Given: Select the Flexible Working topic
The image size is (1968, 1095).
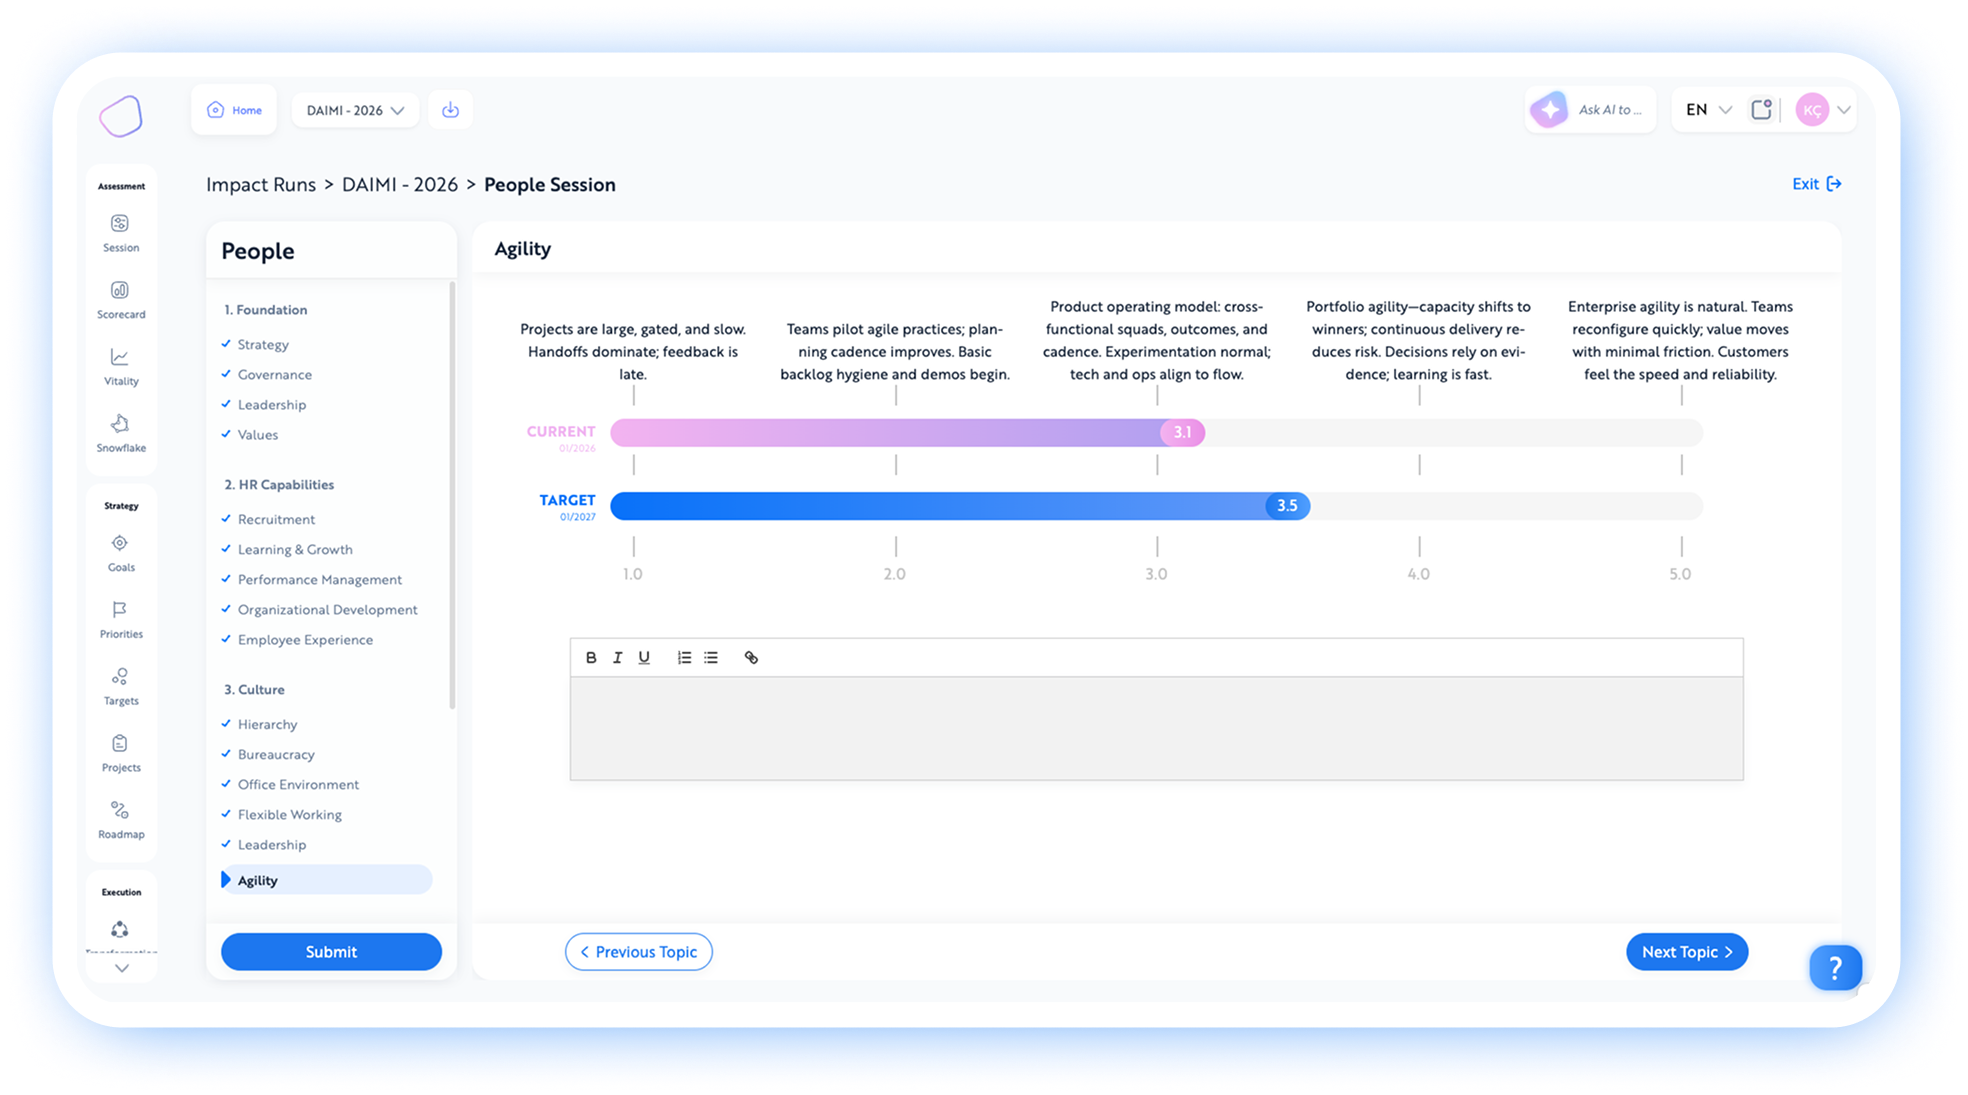Looking at the screenshot, I should tap(290, 815).
